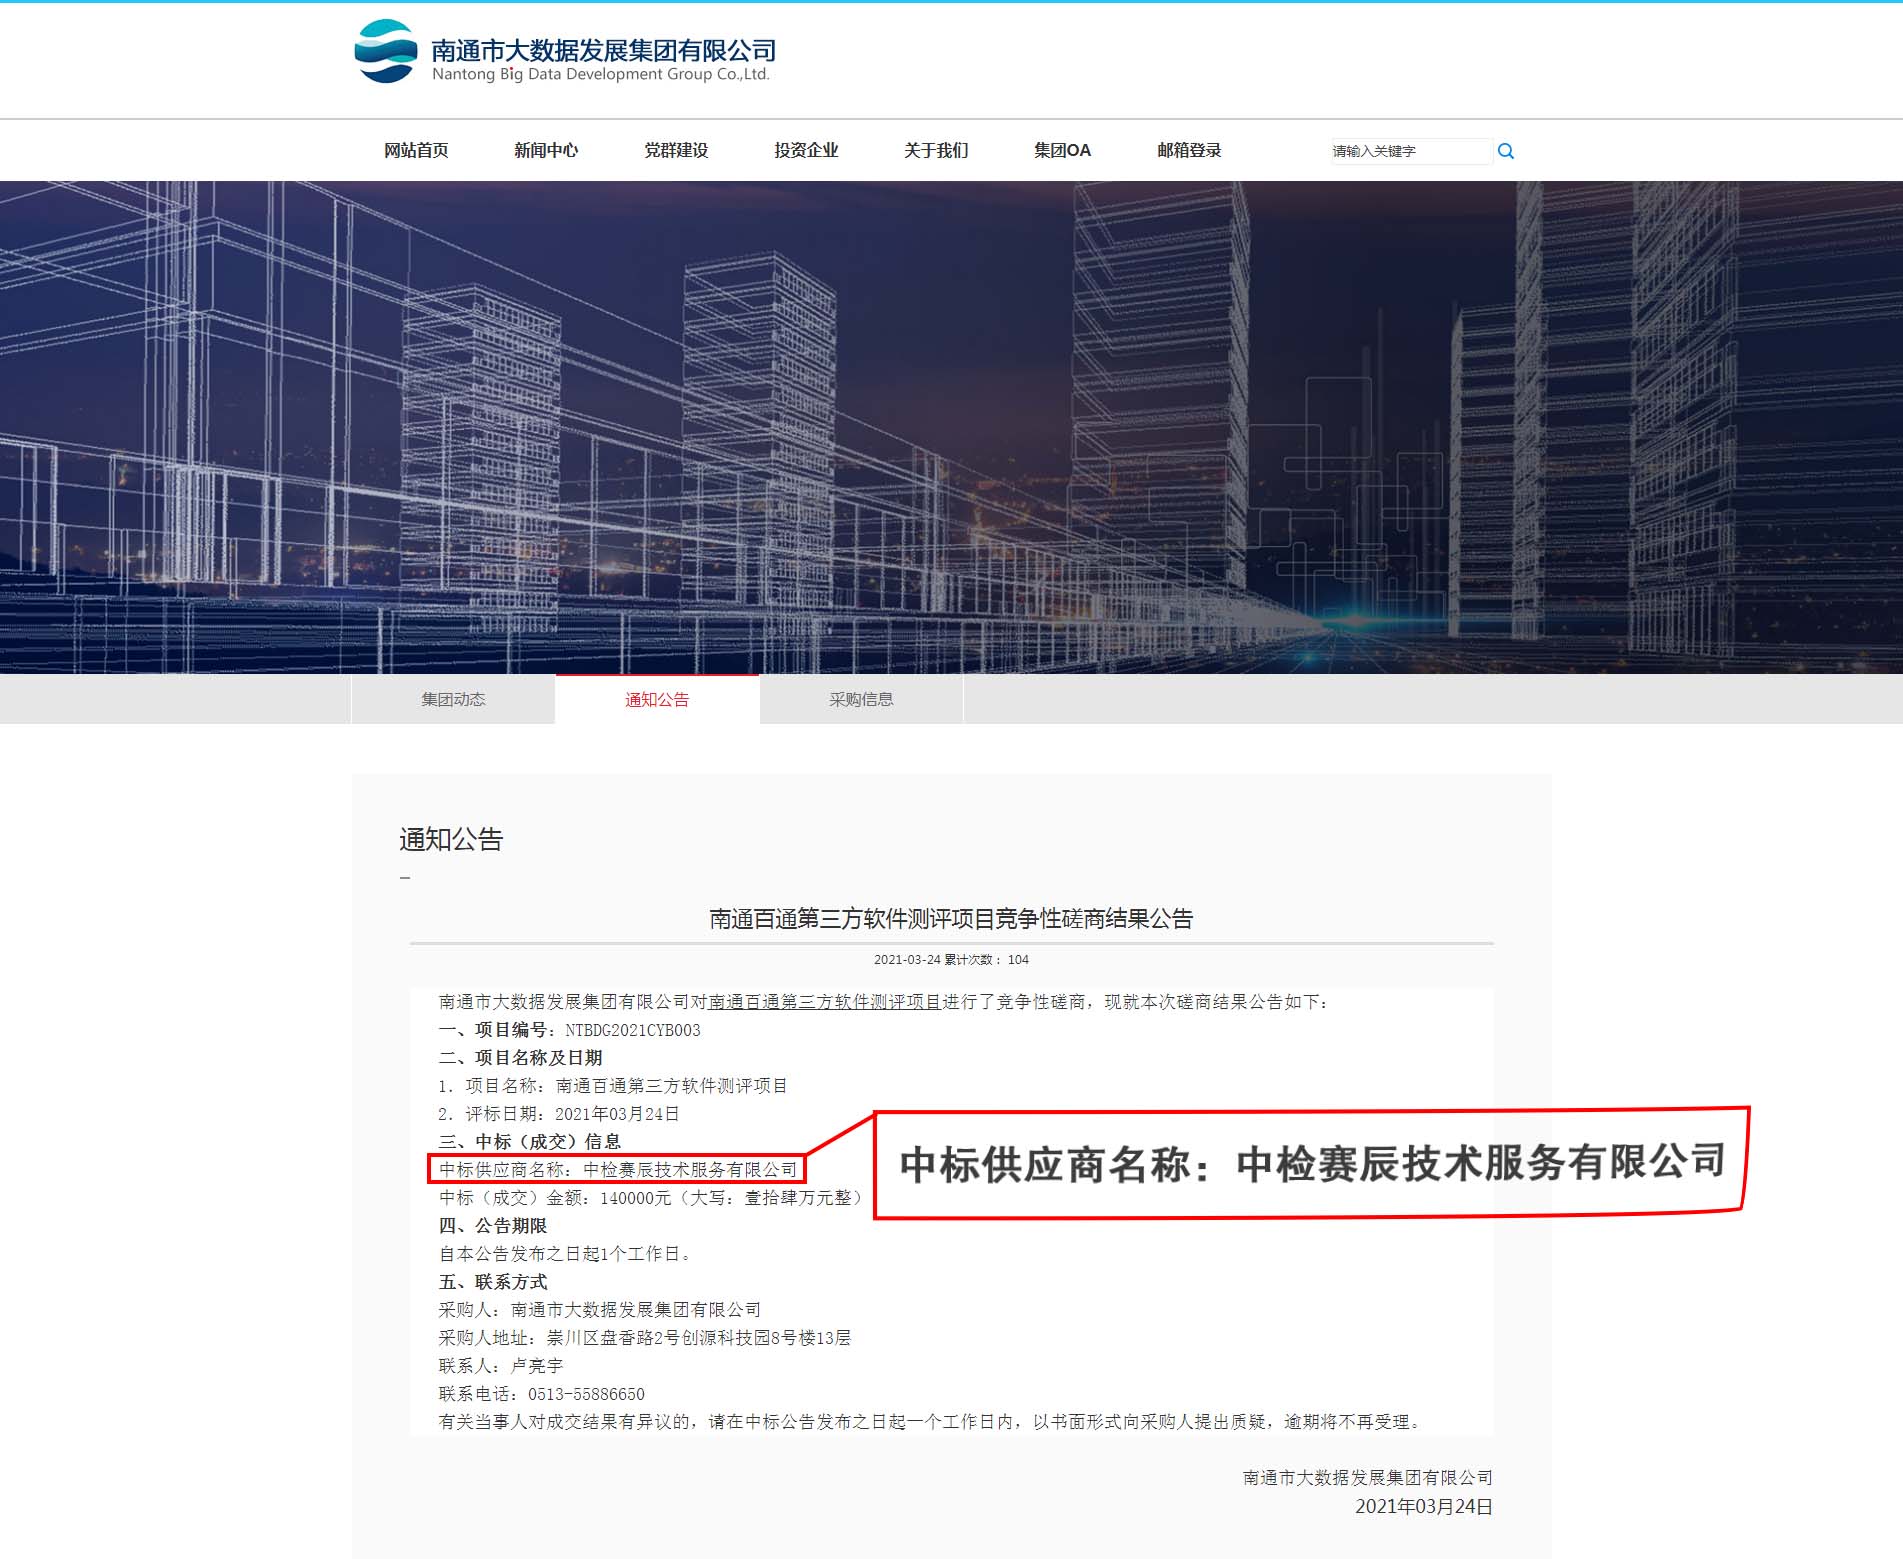Click the underlined 南通百通第三方软件测评项目 link
This screenshot has height=1559, width=1903.
(824, 1002)
